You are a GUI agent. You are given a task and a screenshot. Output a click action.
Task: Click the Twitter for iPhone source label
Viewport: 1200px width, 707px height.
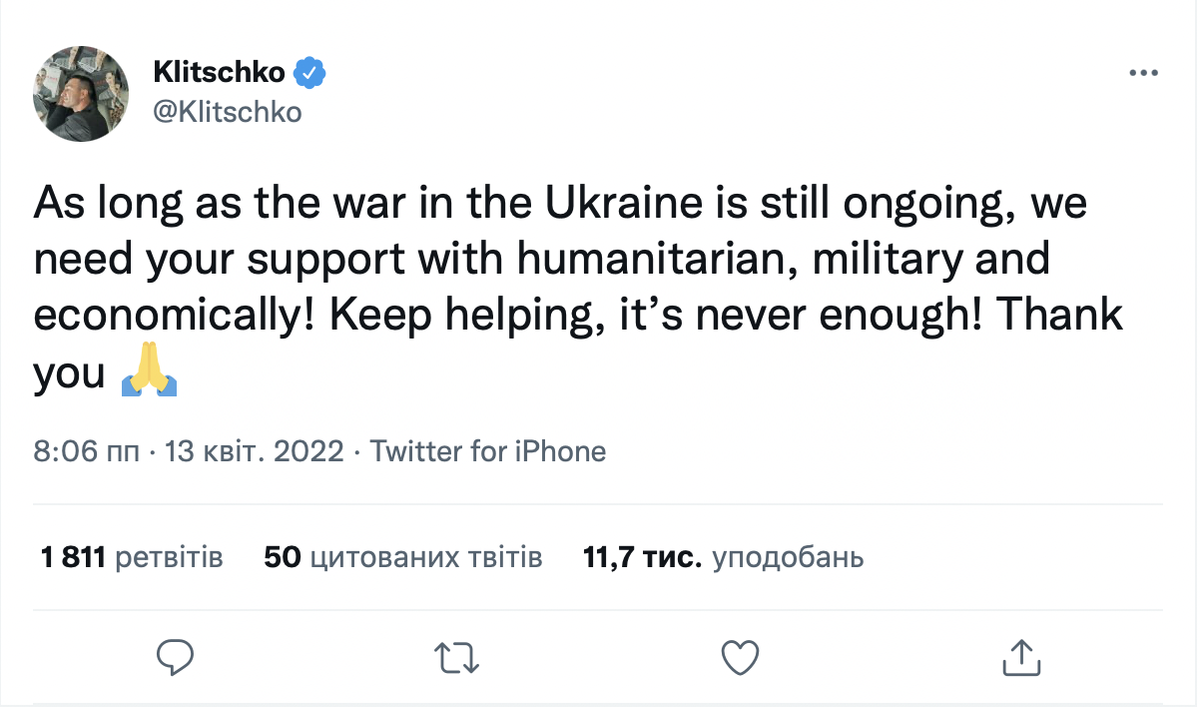[488, 451]
